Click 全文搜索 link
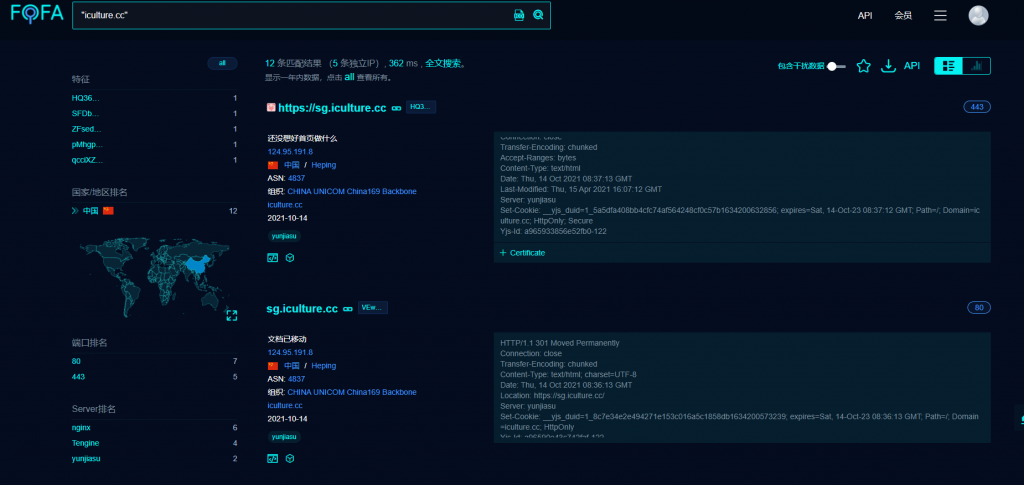Screen dimensions: 1024x485 click(x=443, y=64)
